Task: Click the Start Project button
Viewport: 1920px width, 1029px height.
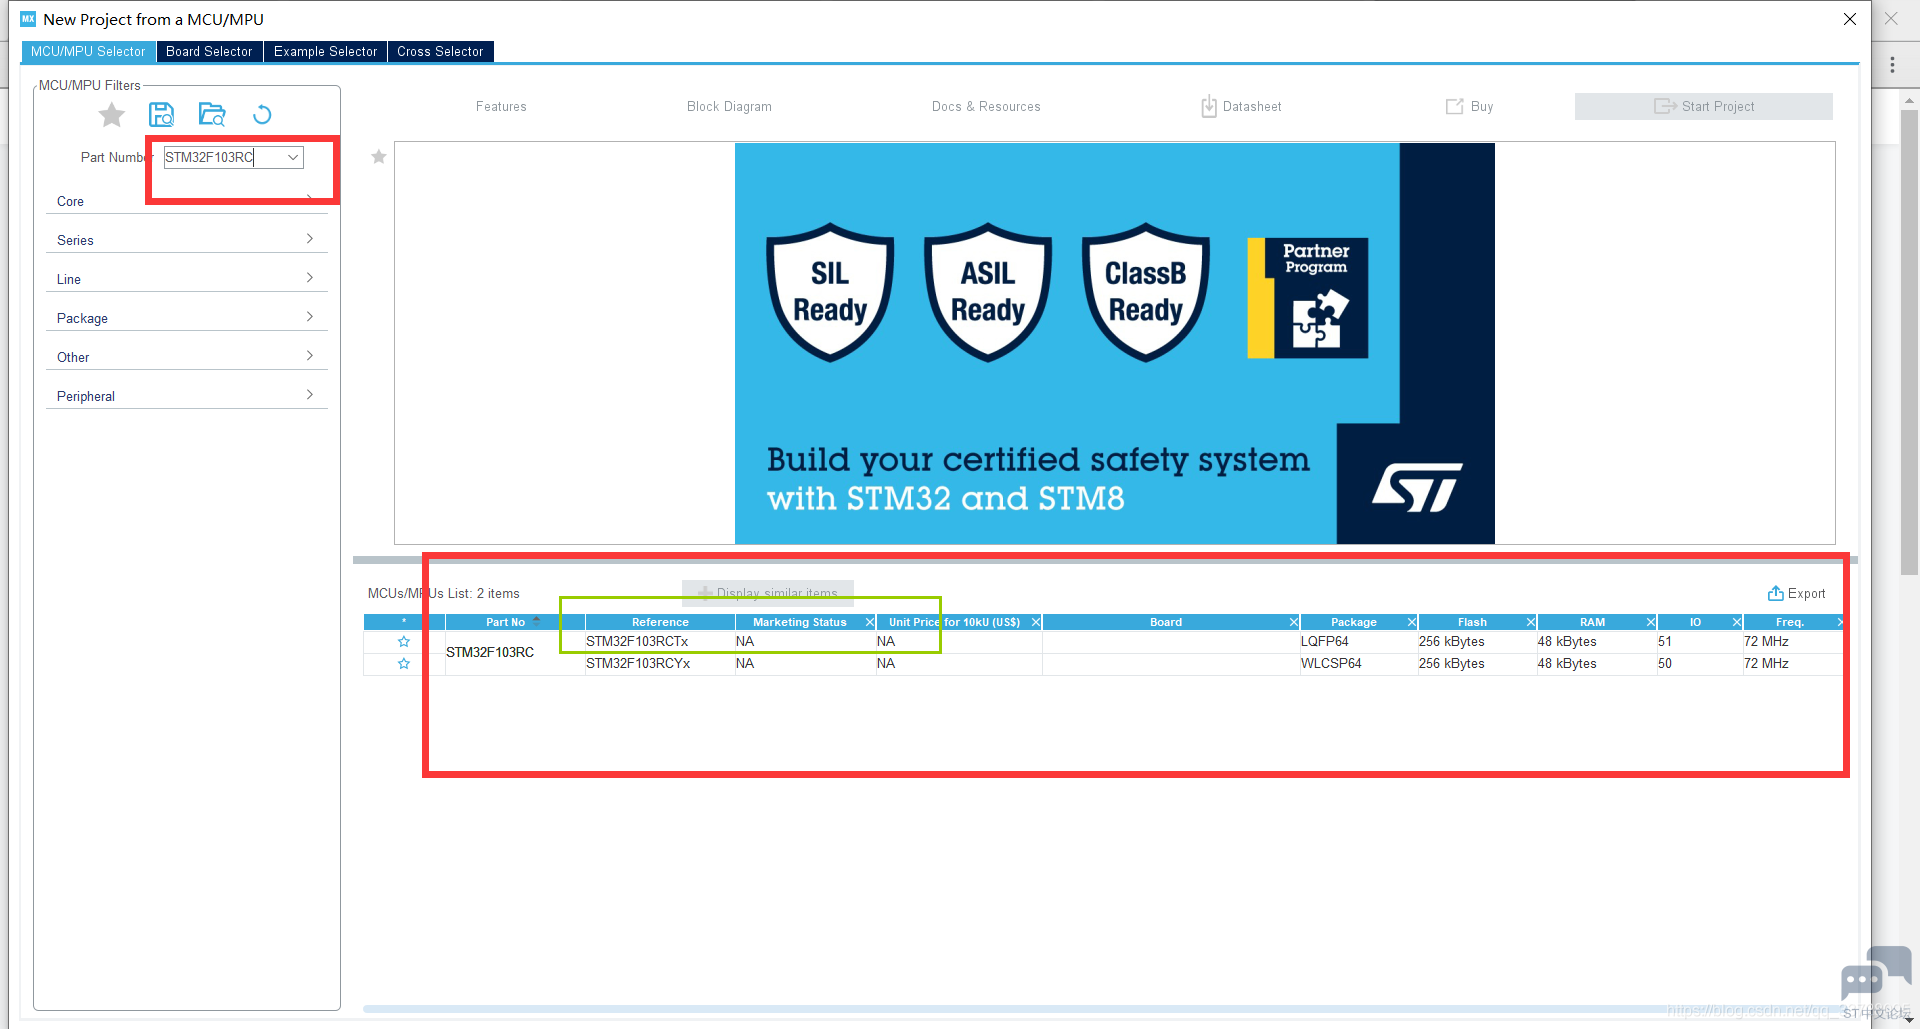Action: pyautogui.click(x=1703, y=106)
